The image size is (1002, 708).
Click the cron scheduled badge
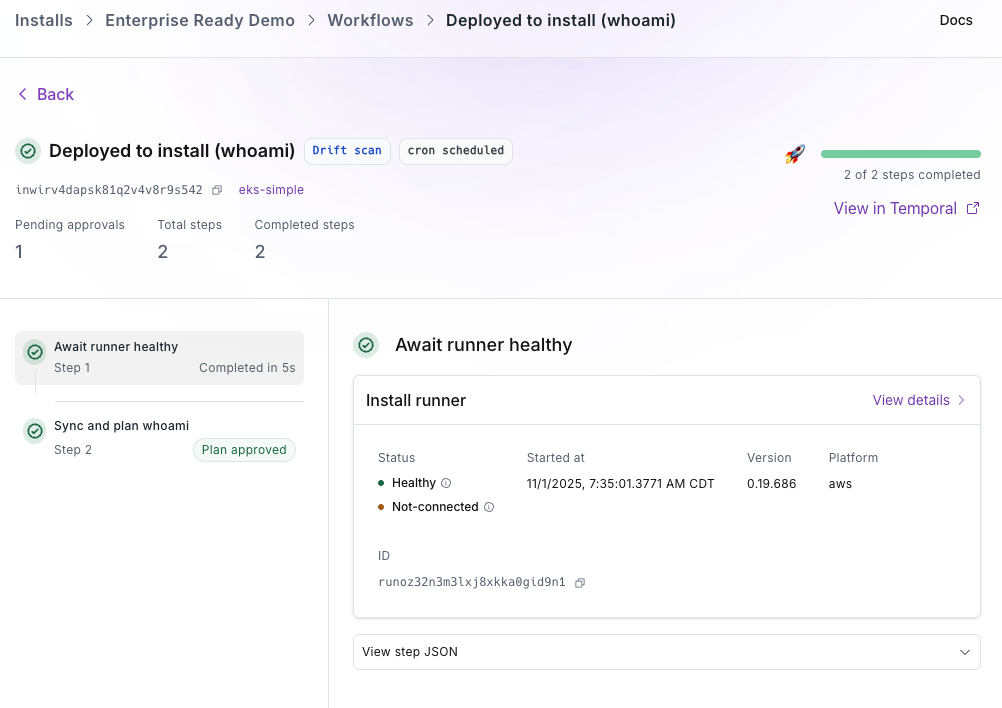pos(455,151)
